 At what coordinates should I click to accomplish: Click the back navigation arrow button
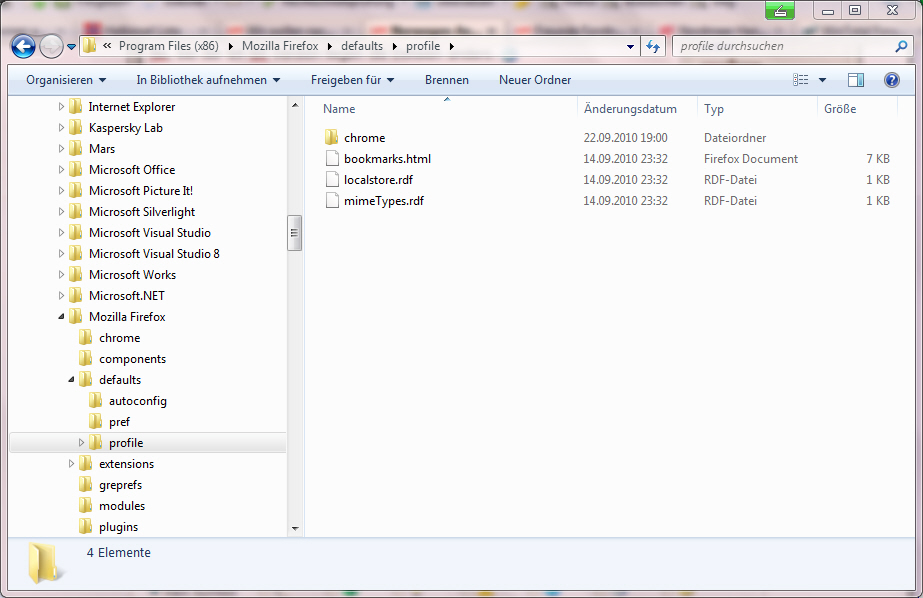point(24,46)
